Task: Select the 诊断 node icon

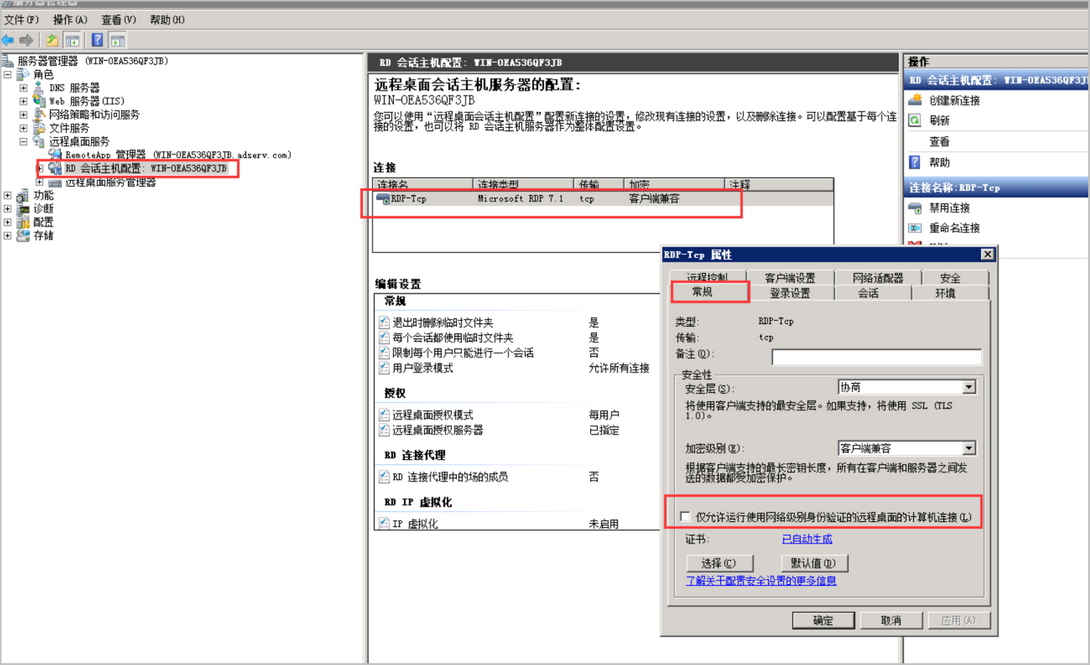Action: point(23,208)
